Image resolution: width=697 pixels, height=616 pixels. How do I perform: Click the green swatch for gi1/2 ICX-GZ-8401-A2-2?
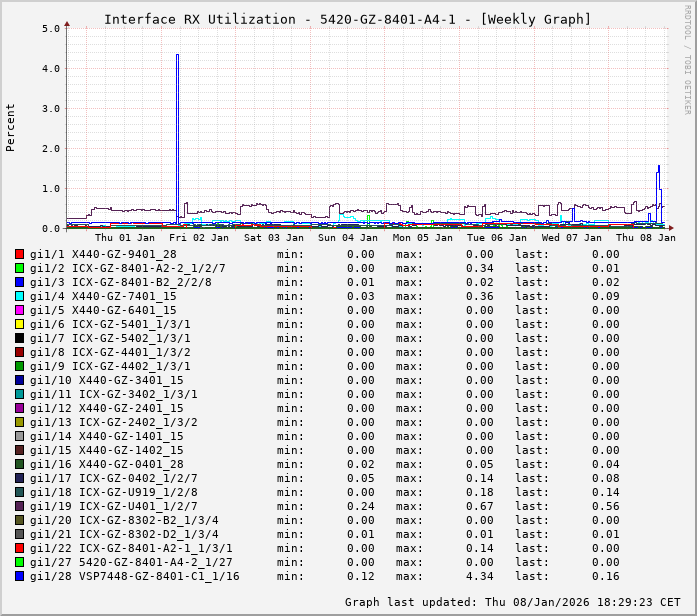20,268
